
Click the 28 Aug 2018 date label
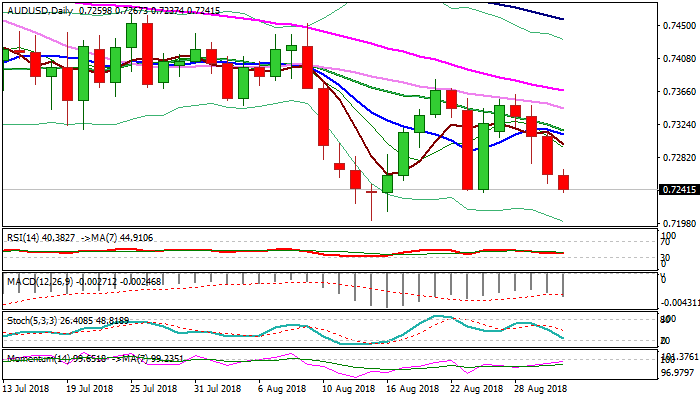(x=538, y=387)
